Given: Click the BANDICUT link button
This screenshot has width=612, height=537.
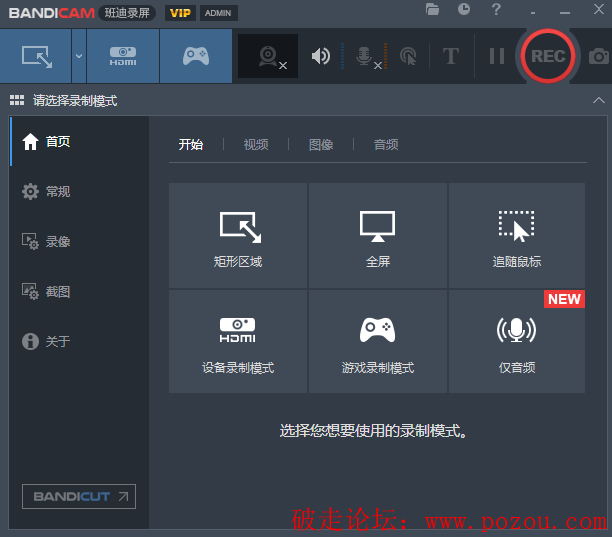Looking at the screenshot, I should 79,496.
